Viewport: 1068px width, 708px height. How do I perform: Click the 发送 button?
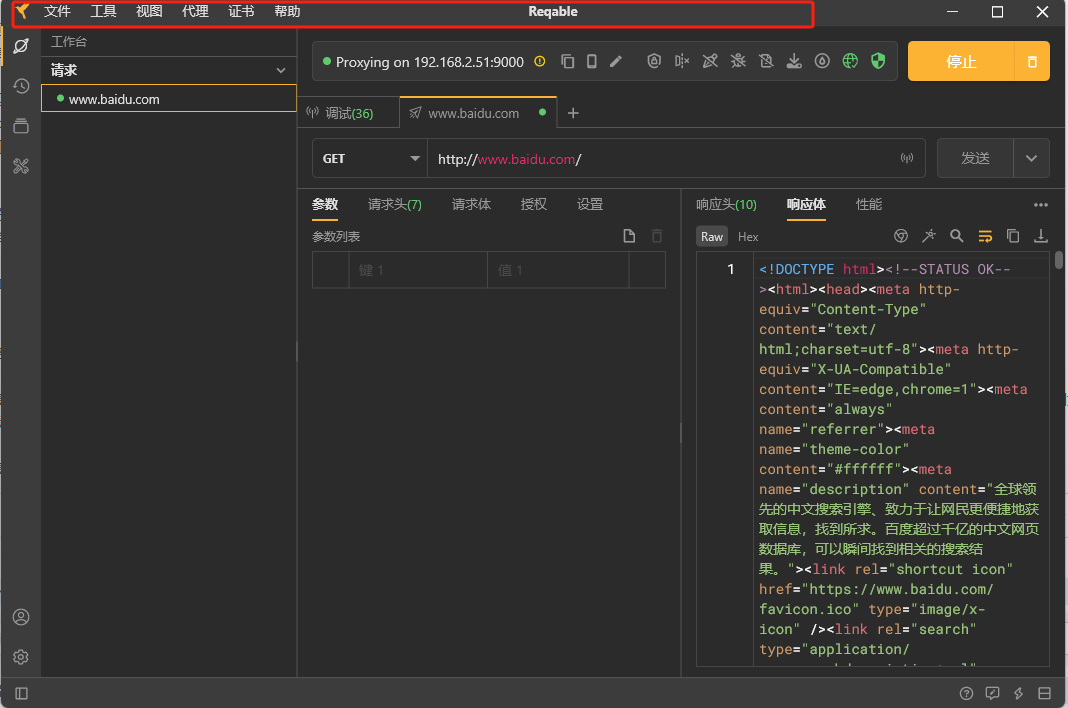(x=975, y=158)
